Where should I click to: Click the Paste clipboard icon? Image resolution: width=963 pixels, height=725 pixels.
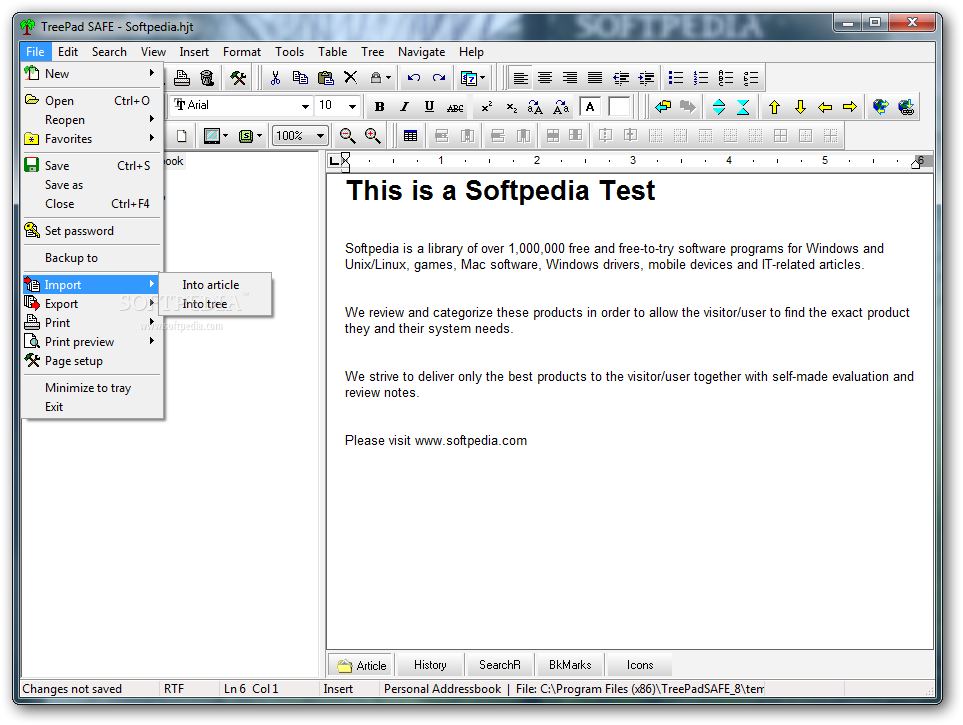click(x=326, y=78)
